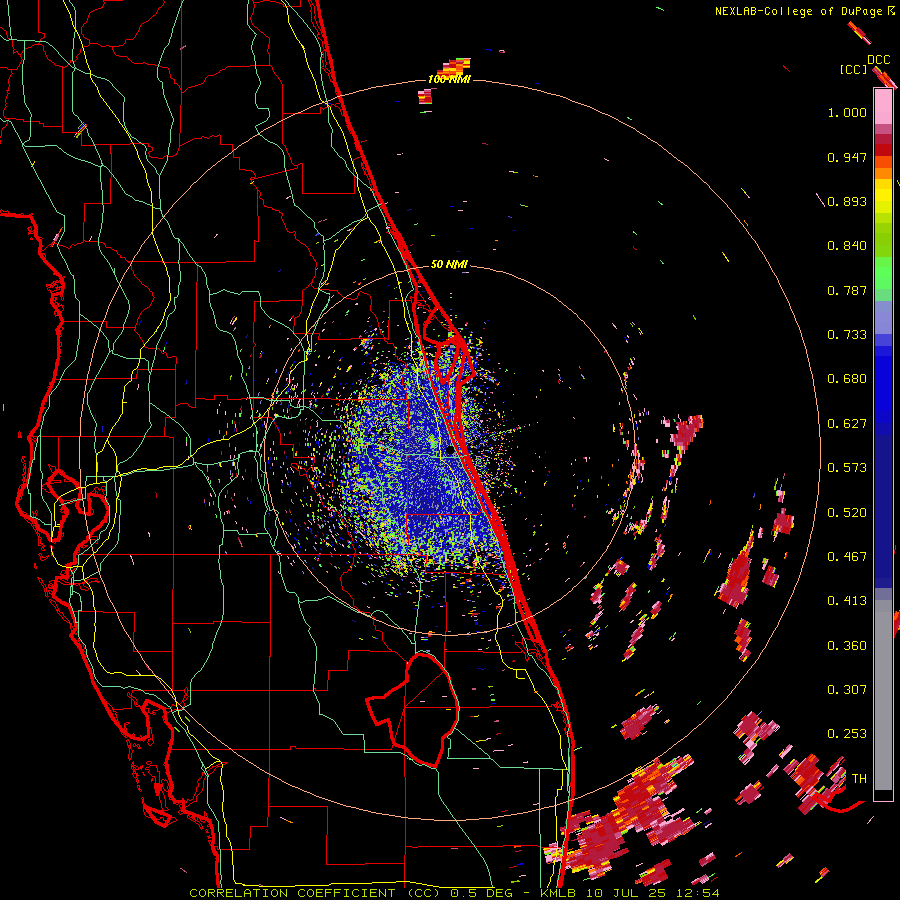This screenshot has width=900, height=900.
Task: Click the 0.307 scale value
Action: 847,690
